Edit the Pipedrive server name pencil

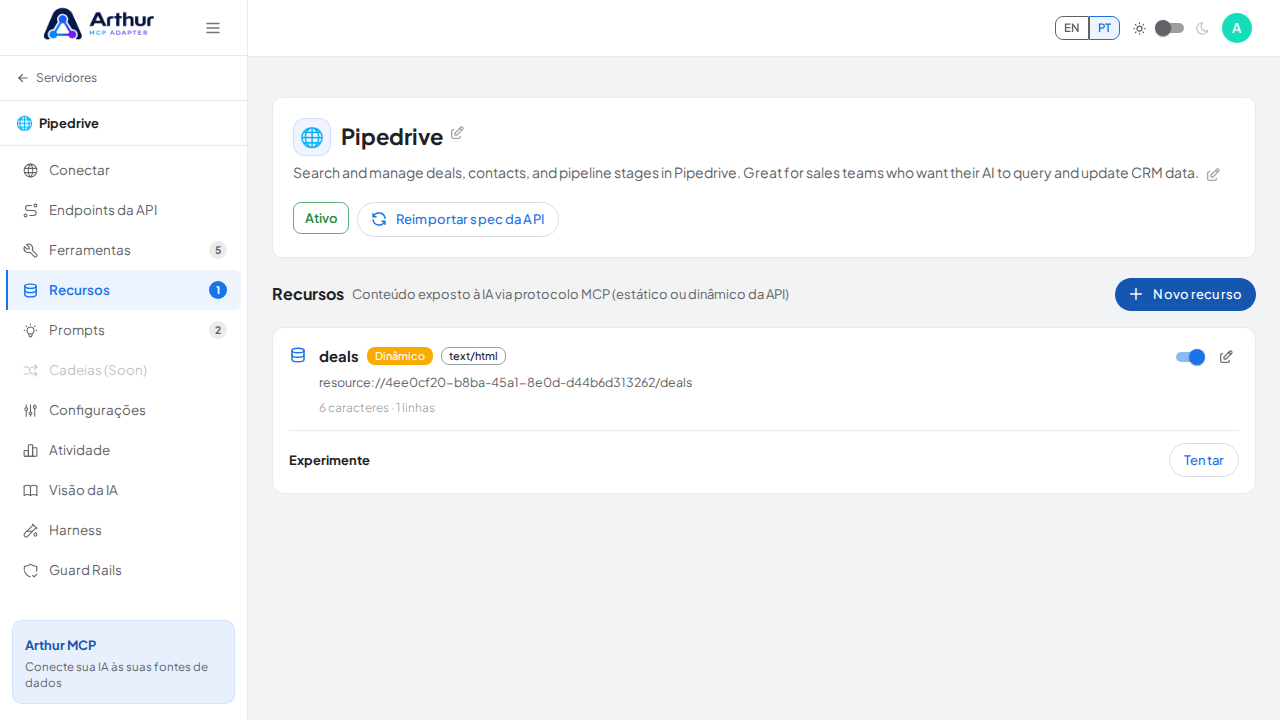click(x=457, y=133)
